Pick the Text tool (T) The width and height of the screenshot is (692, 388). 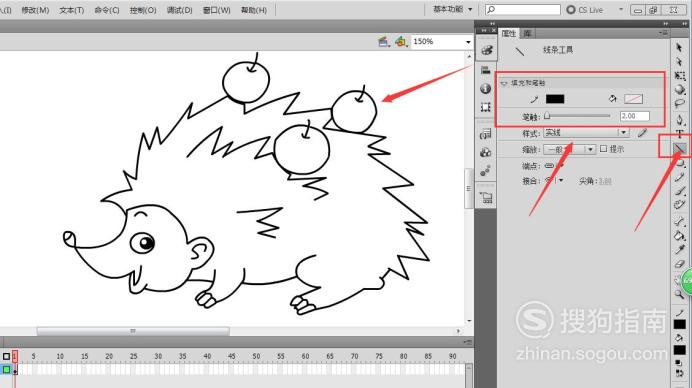(x=679, y=134)
